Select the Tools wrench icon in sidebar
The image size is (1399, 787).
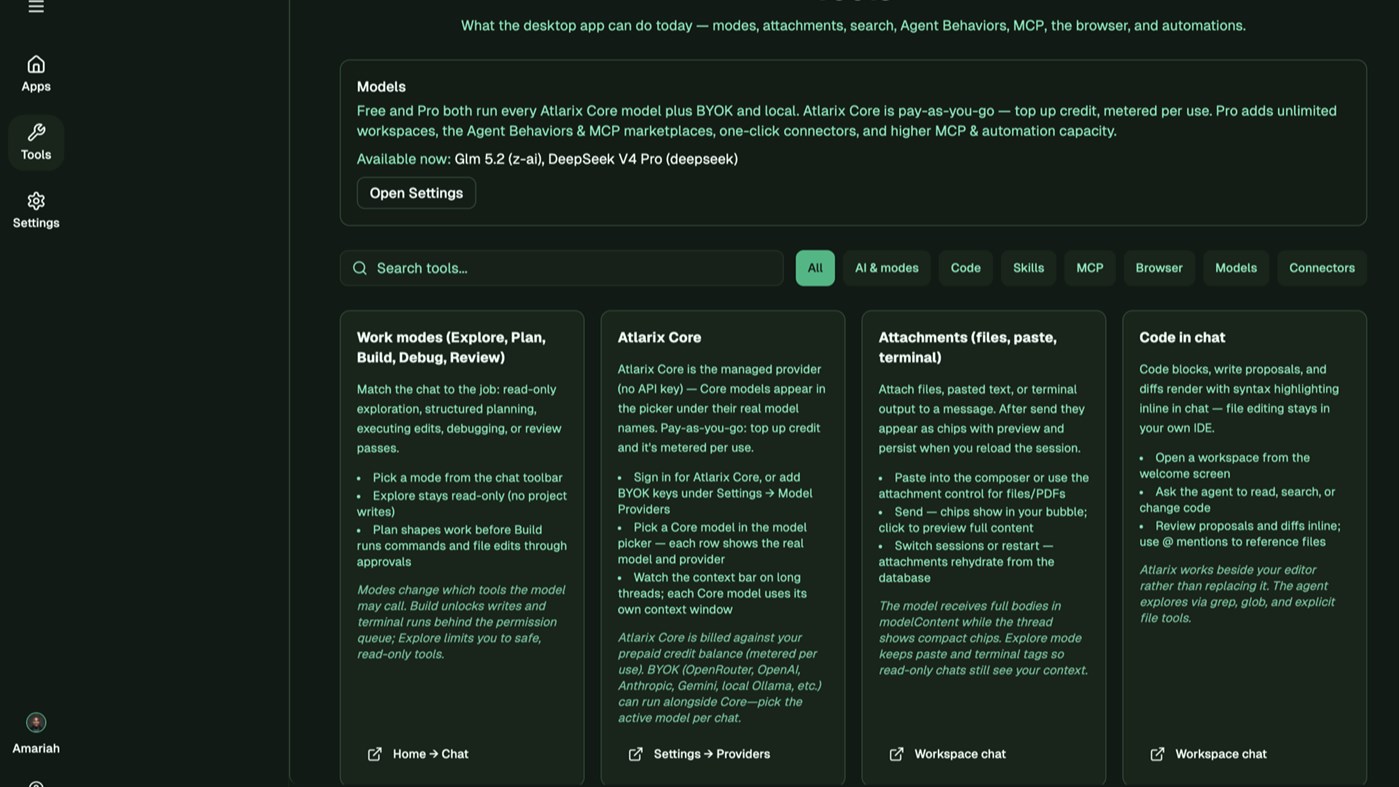(36, 132)
